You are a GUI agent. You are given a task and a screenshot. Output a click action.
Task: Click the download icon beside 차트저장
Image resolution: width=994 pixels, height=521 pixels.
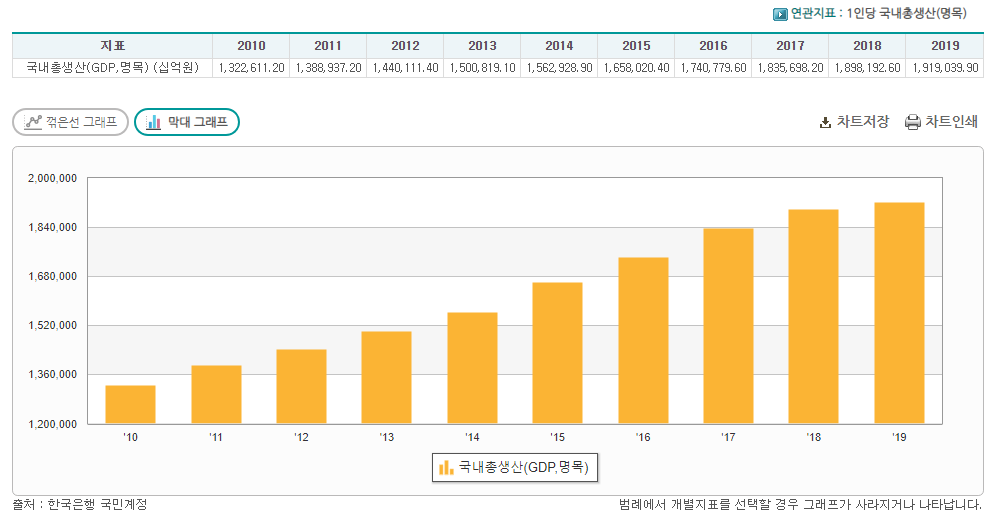pyautogui.click(x=825, y=123)
